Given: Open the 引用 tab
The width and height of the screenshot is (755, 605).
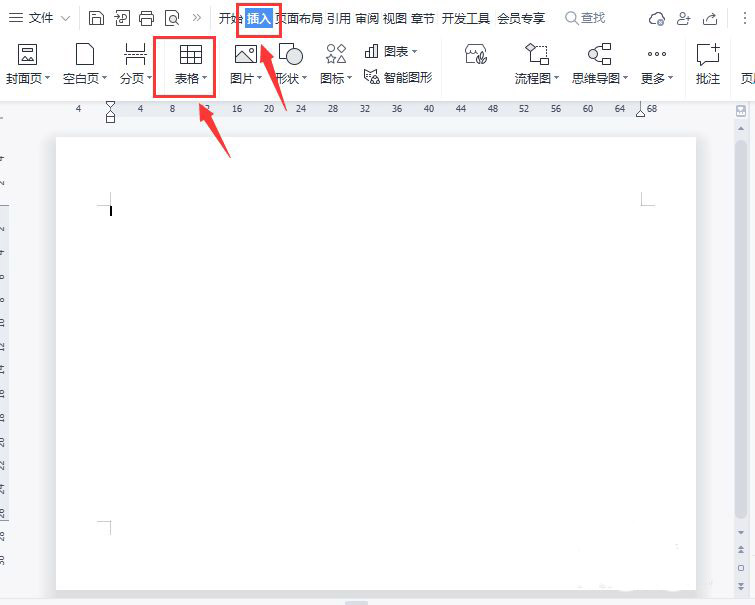Looking at the screenshot, I should (338, 18).
